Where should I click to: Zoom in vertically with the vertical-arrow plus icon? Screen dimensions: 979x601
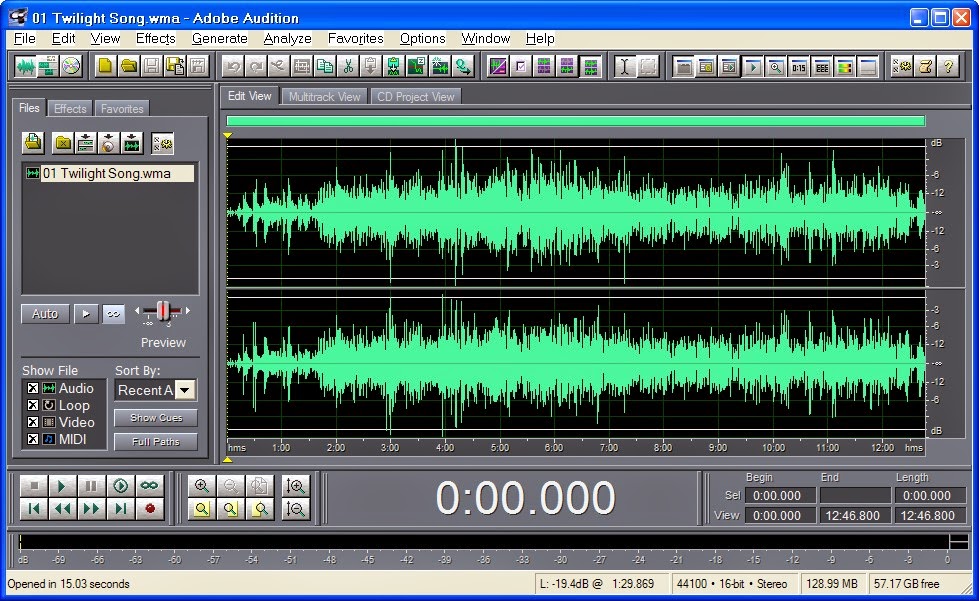(x=295, y=486)
